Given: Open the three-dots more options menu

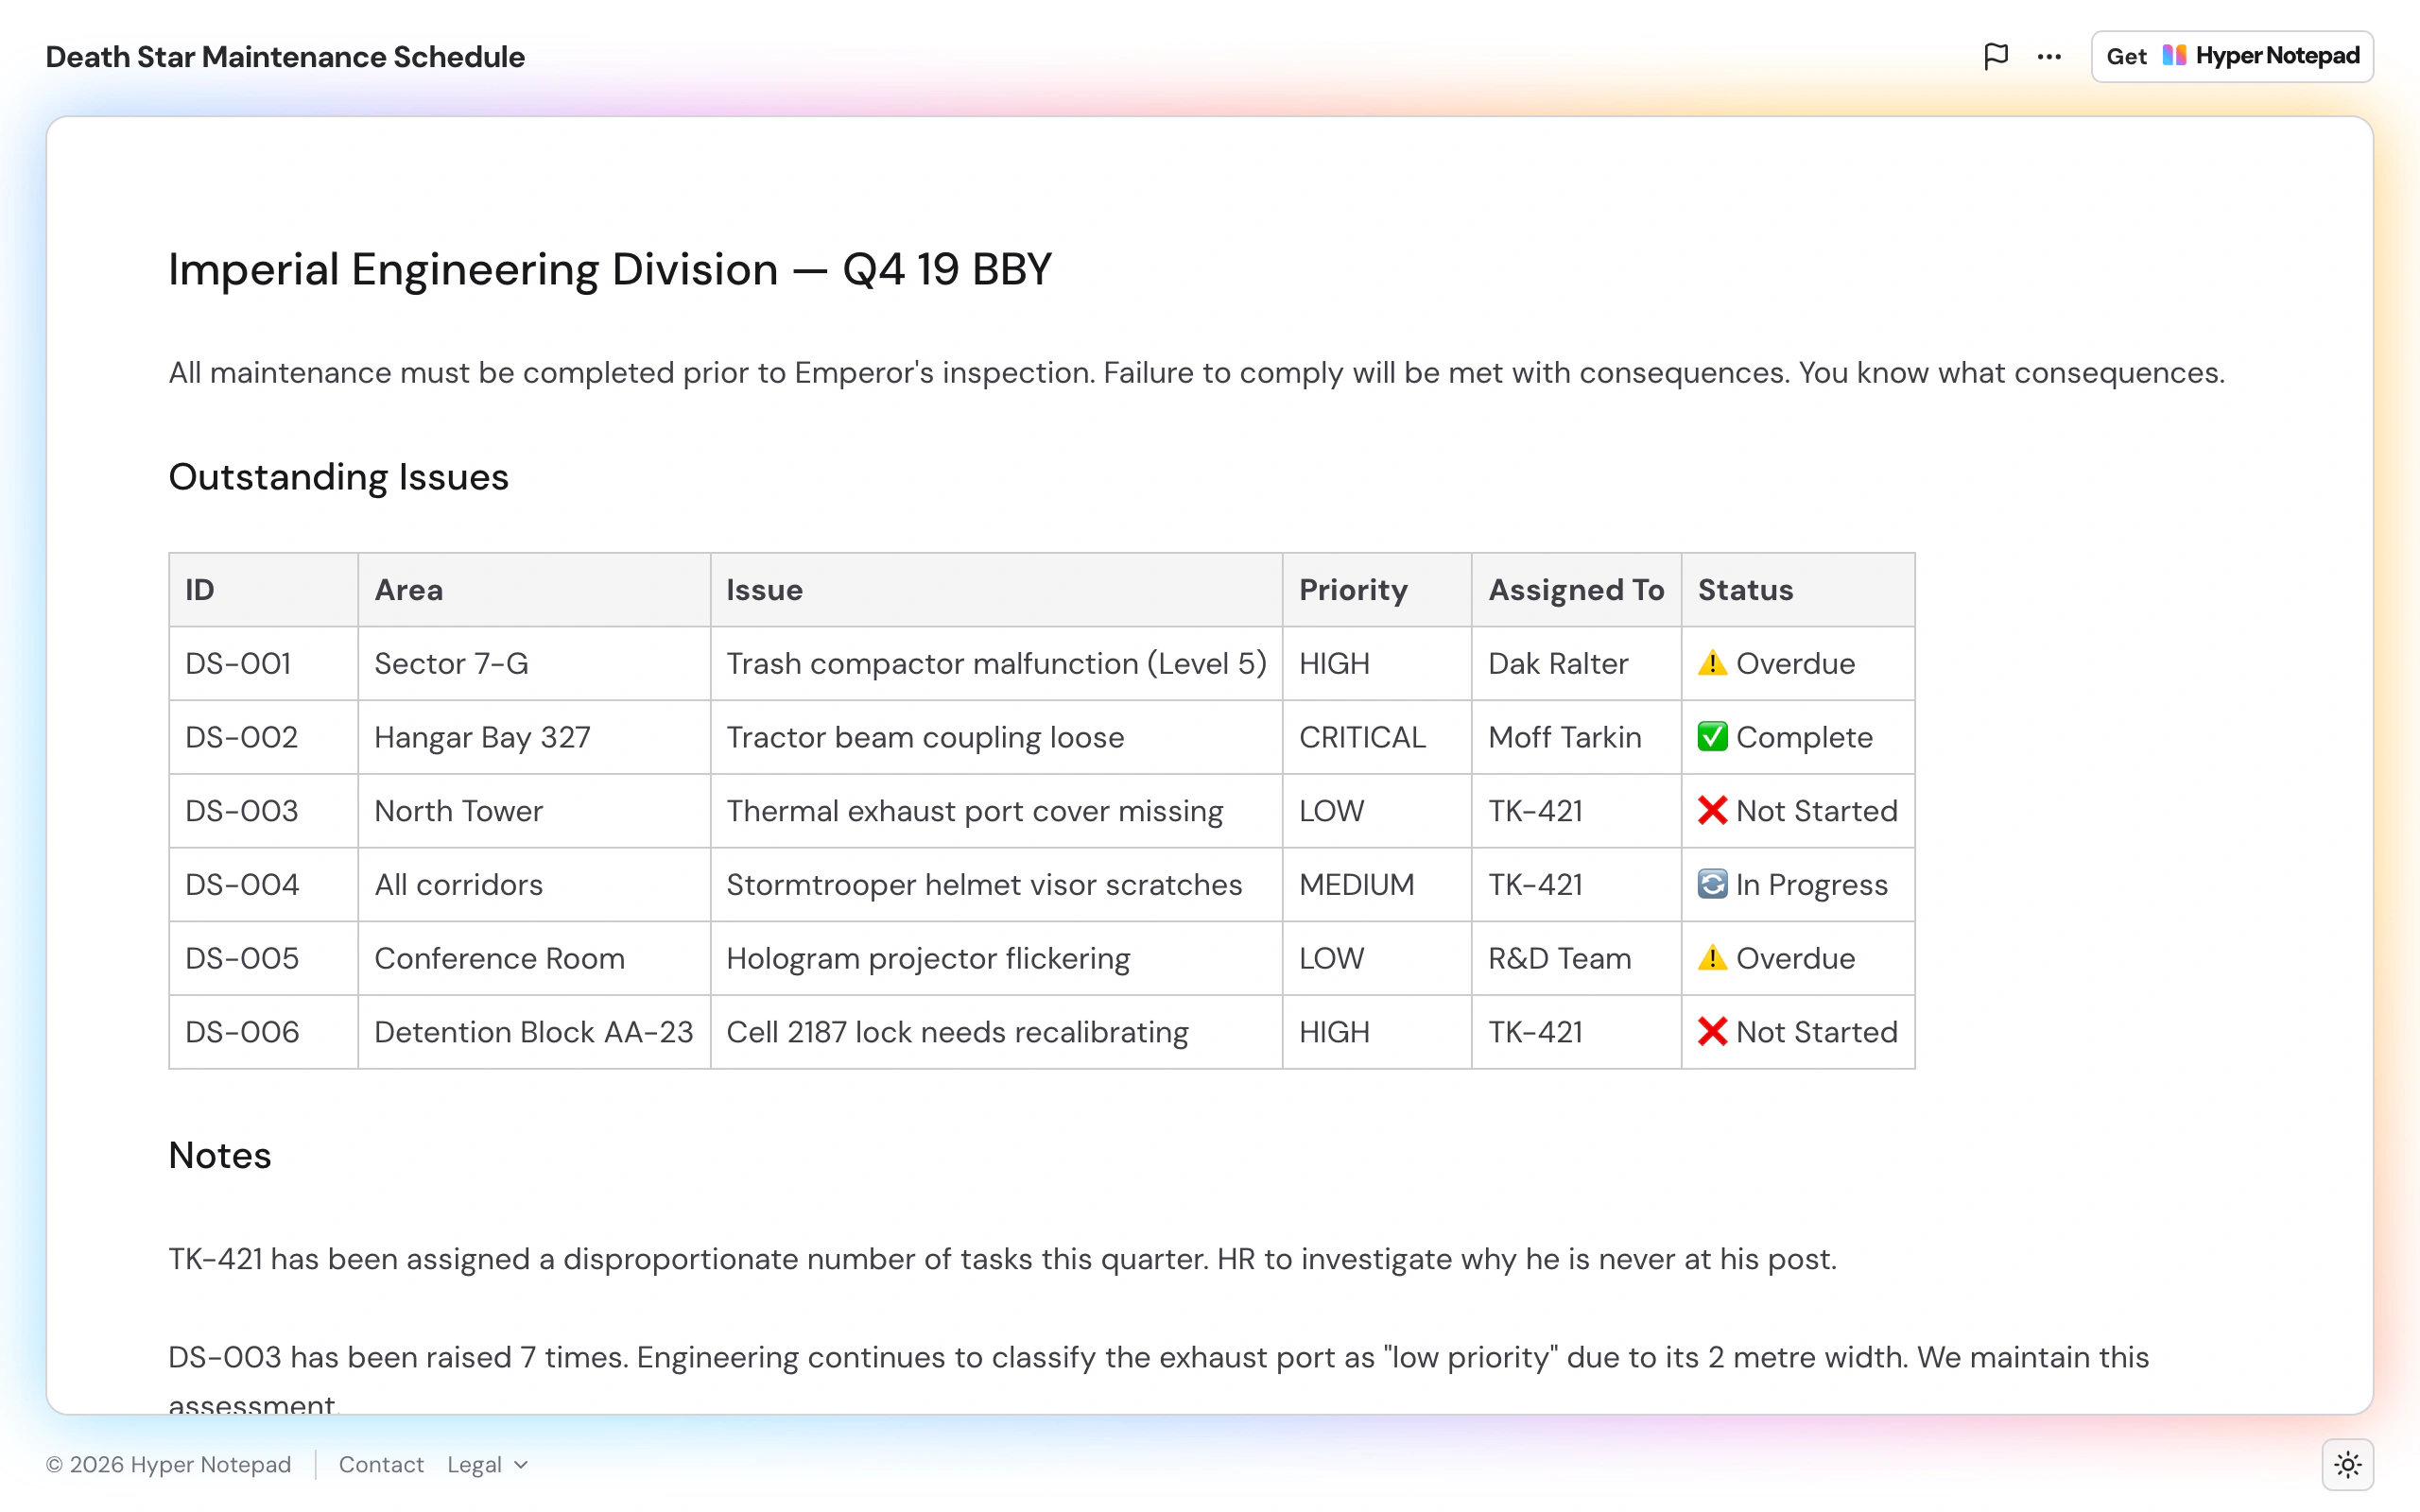Looking at the screenshot, I should tap(2049, 56).
